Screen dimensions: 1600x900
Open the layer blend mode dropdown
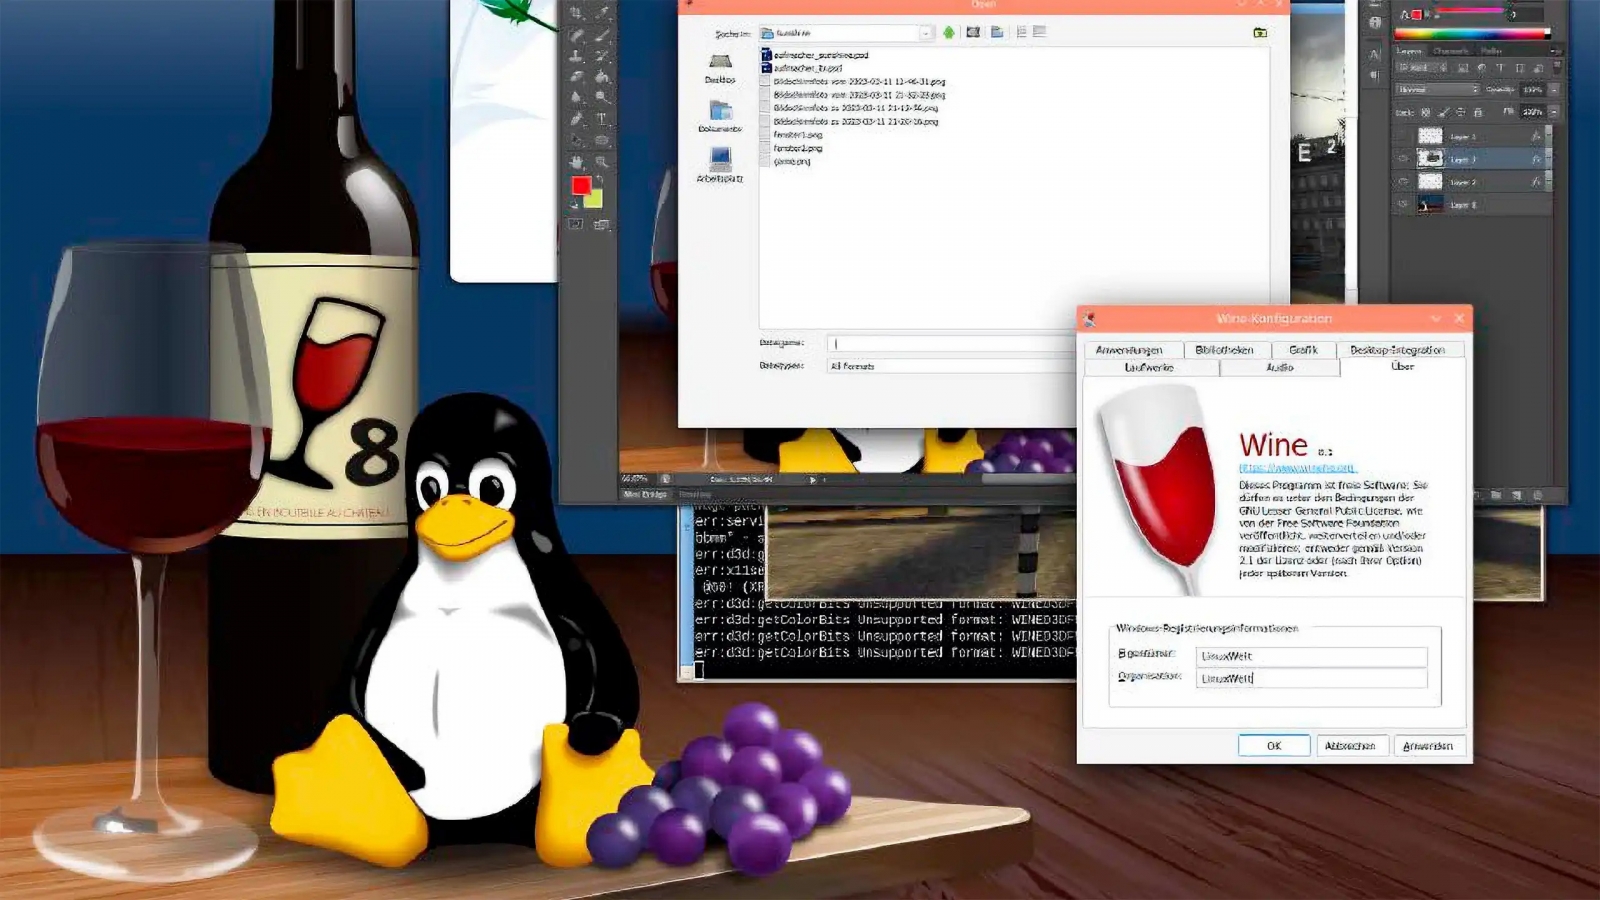tap(1438, 90)
